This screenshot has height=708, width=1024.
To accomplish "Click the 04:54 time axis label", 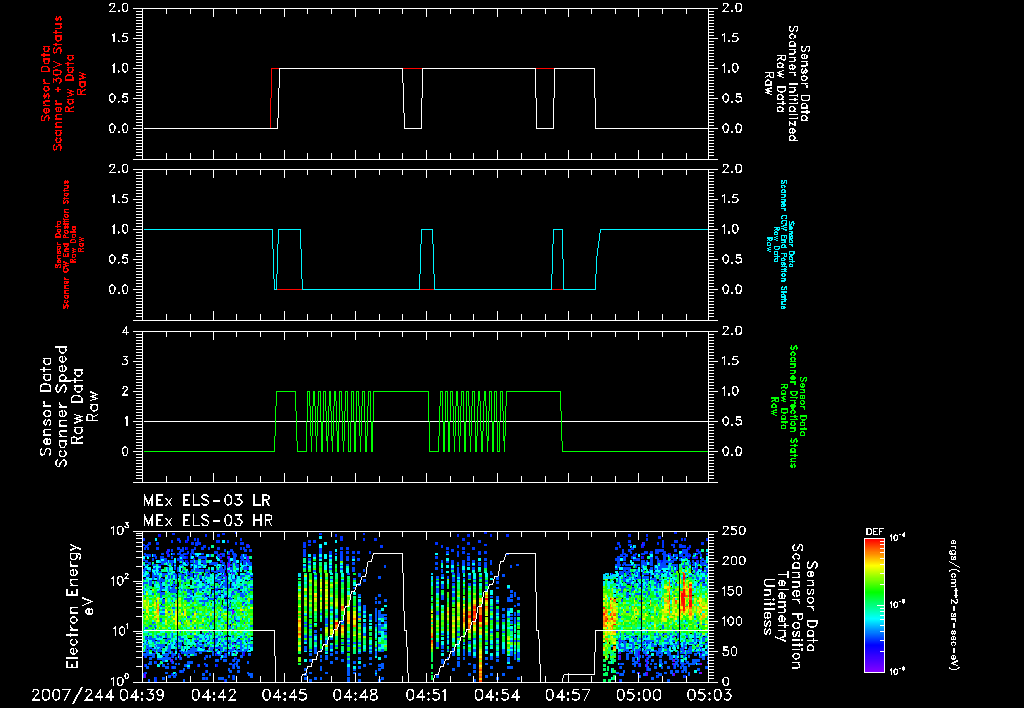I will (498, 695).
